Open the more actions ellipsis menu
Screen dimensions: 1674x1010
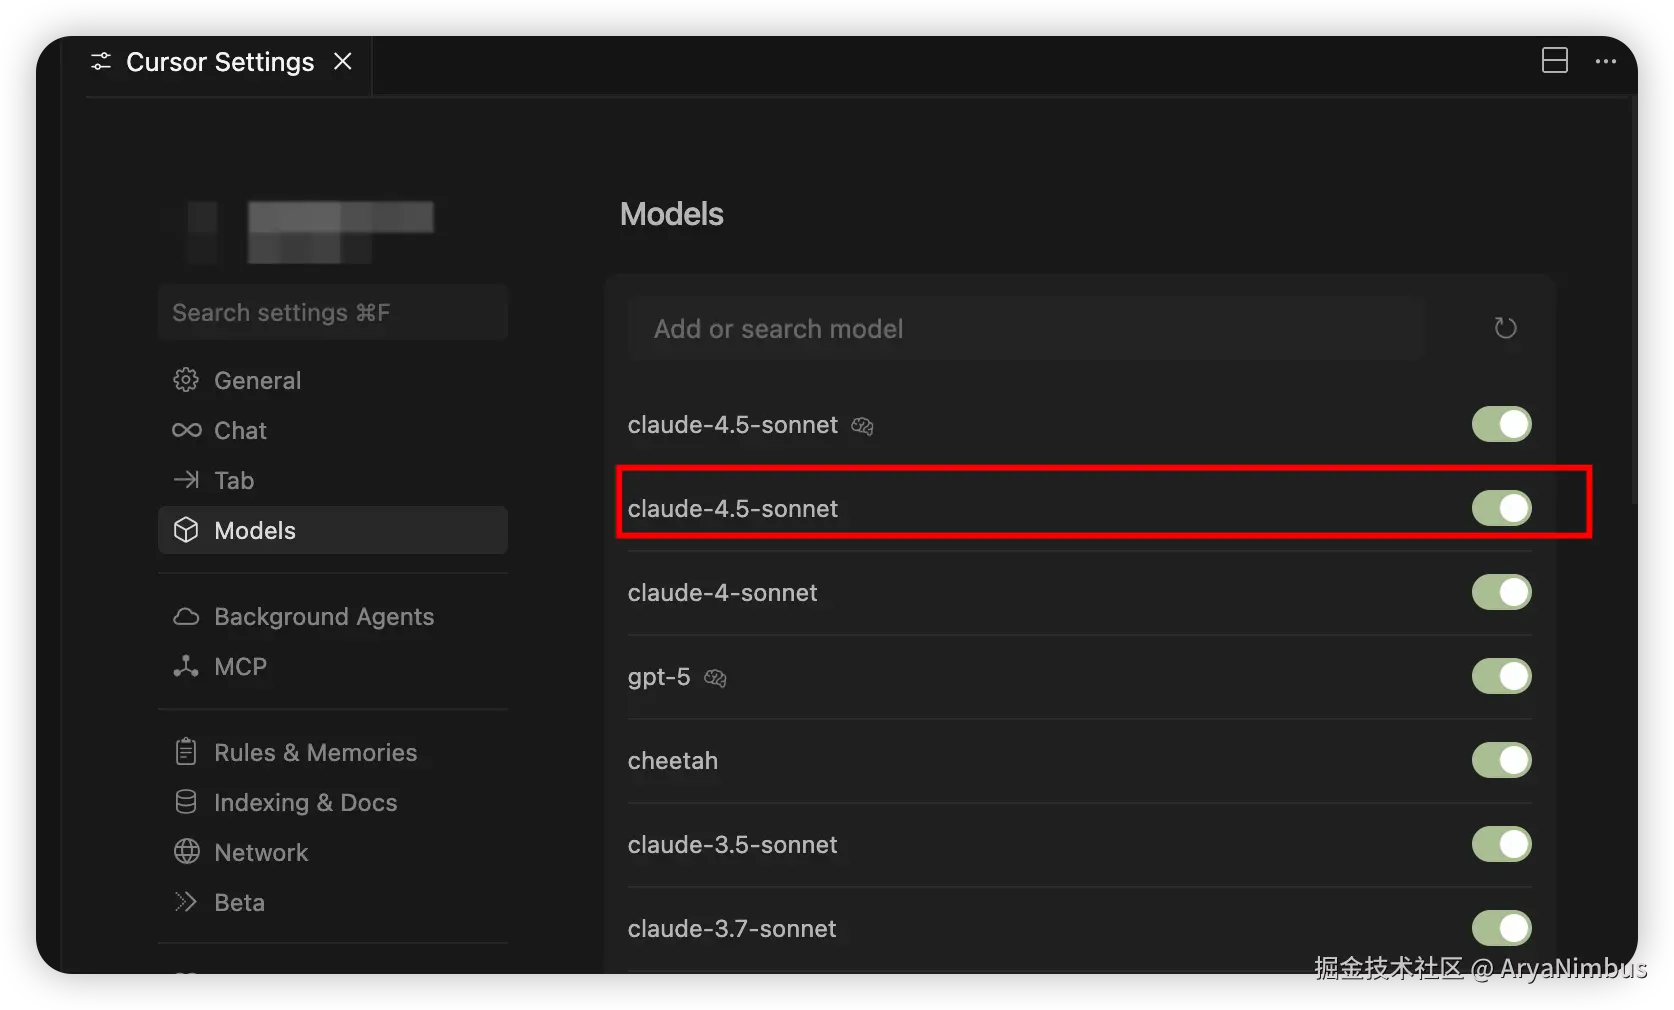[1606, 61]
